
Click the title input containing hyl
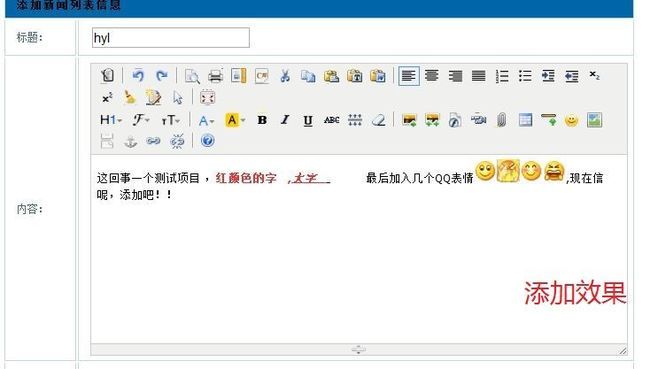[171, 38]
